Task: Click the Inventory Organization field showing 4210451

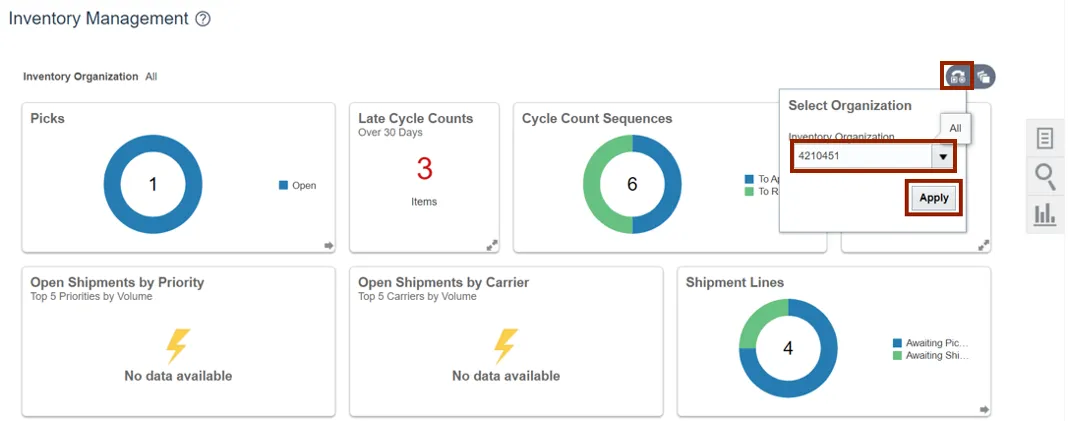Action: click(861, 156)
